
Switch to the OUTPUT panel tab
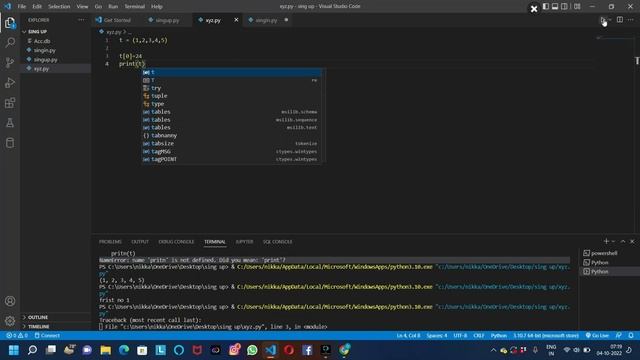(140, 242)
